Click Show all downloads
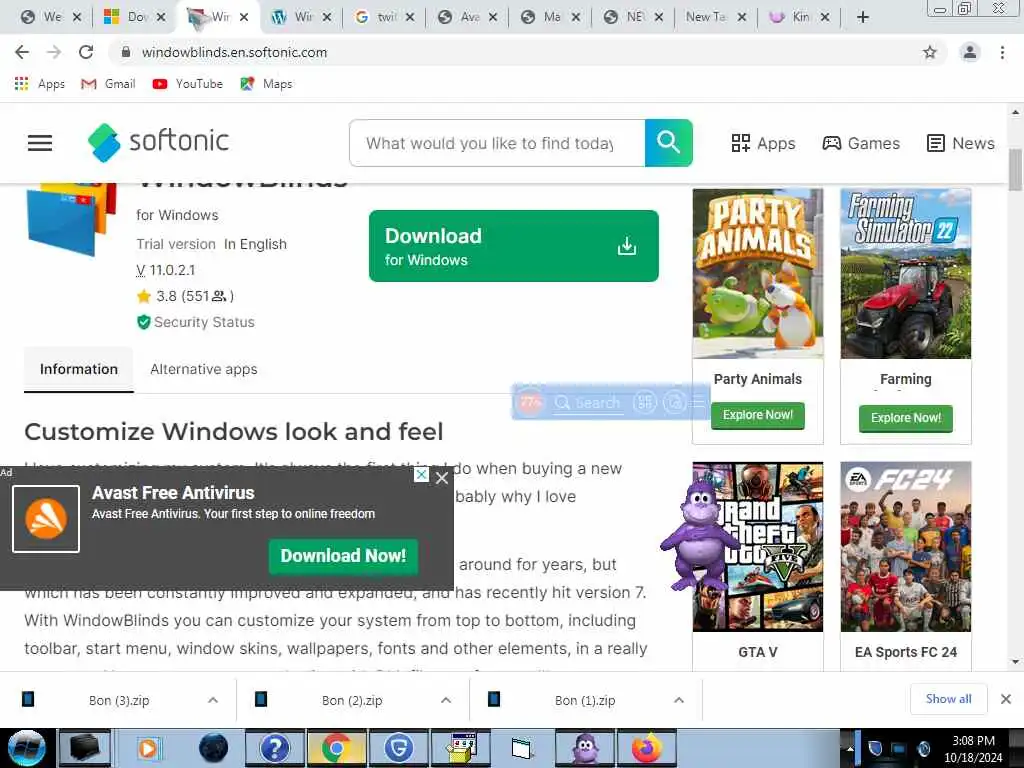The image size is (1024, 768). tap(948, 699)
